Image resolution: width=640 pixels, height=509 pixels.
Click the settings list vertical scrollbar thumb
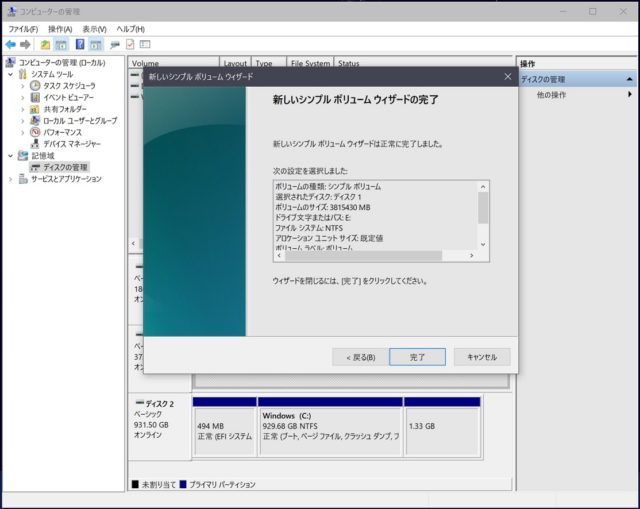point(483,207)
